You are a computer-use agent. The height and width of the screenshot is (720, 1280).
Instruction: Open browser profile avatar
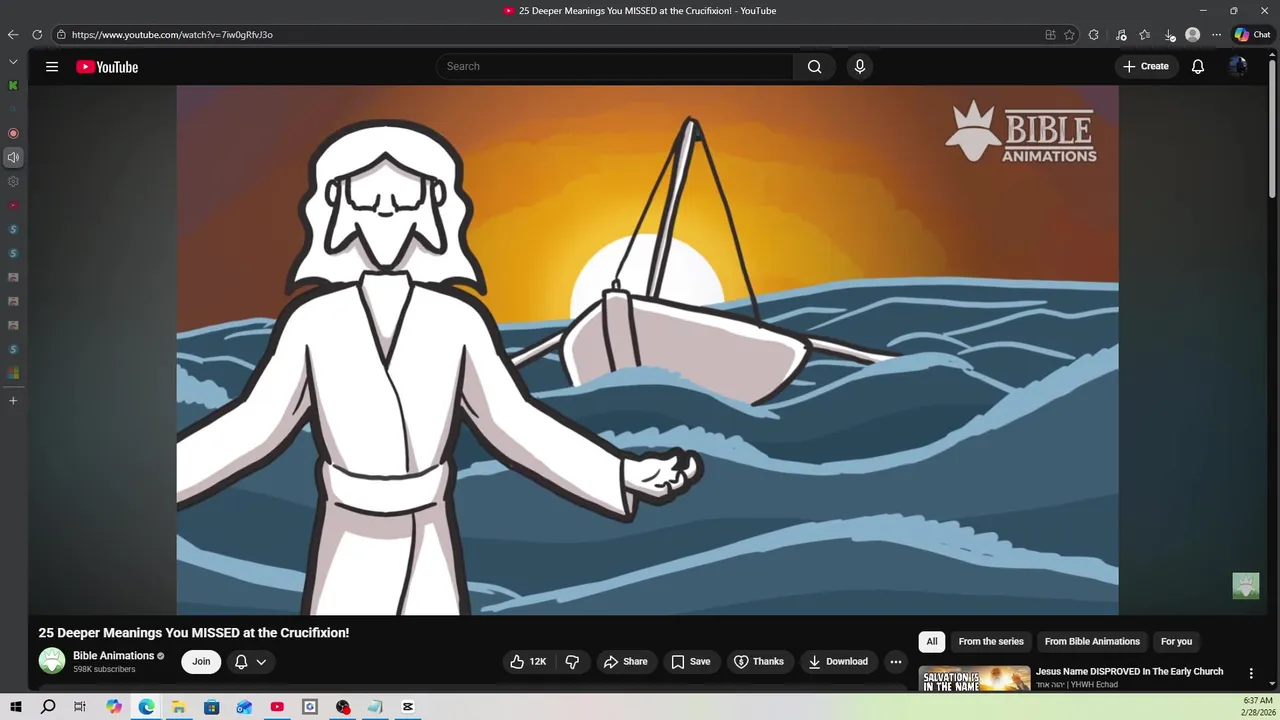click(x=1192, y=35)
